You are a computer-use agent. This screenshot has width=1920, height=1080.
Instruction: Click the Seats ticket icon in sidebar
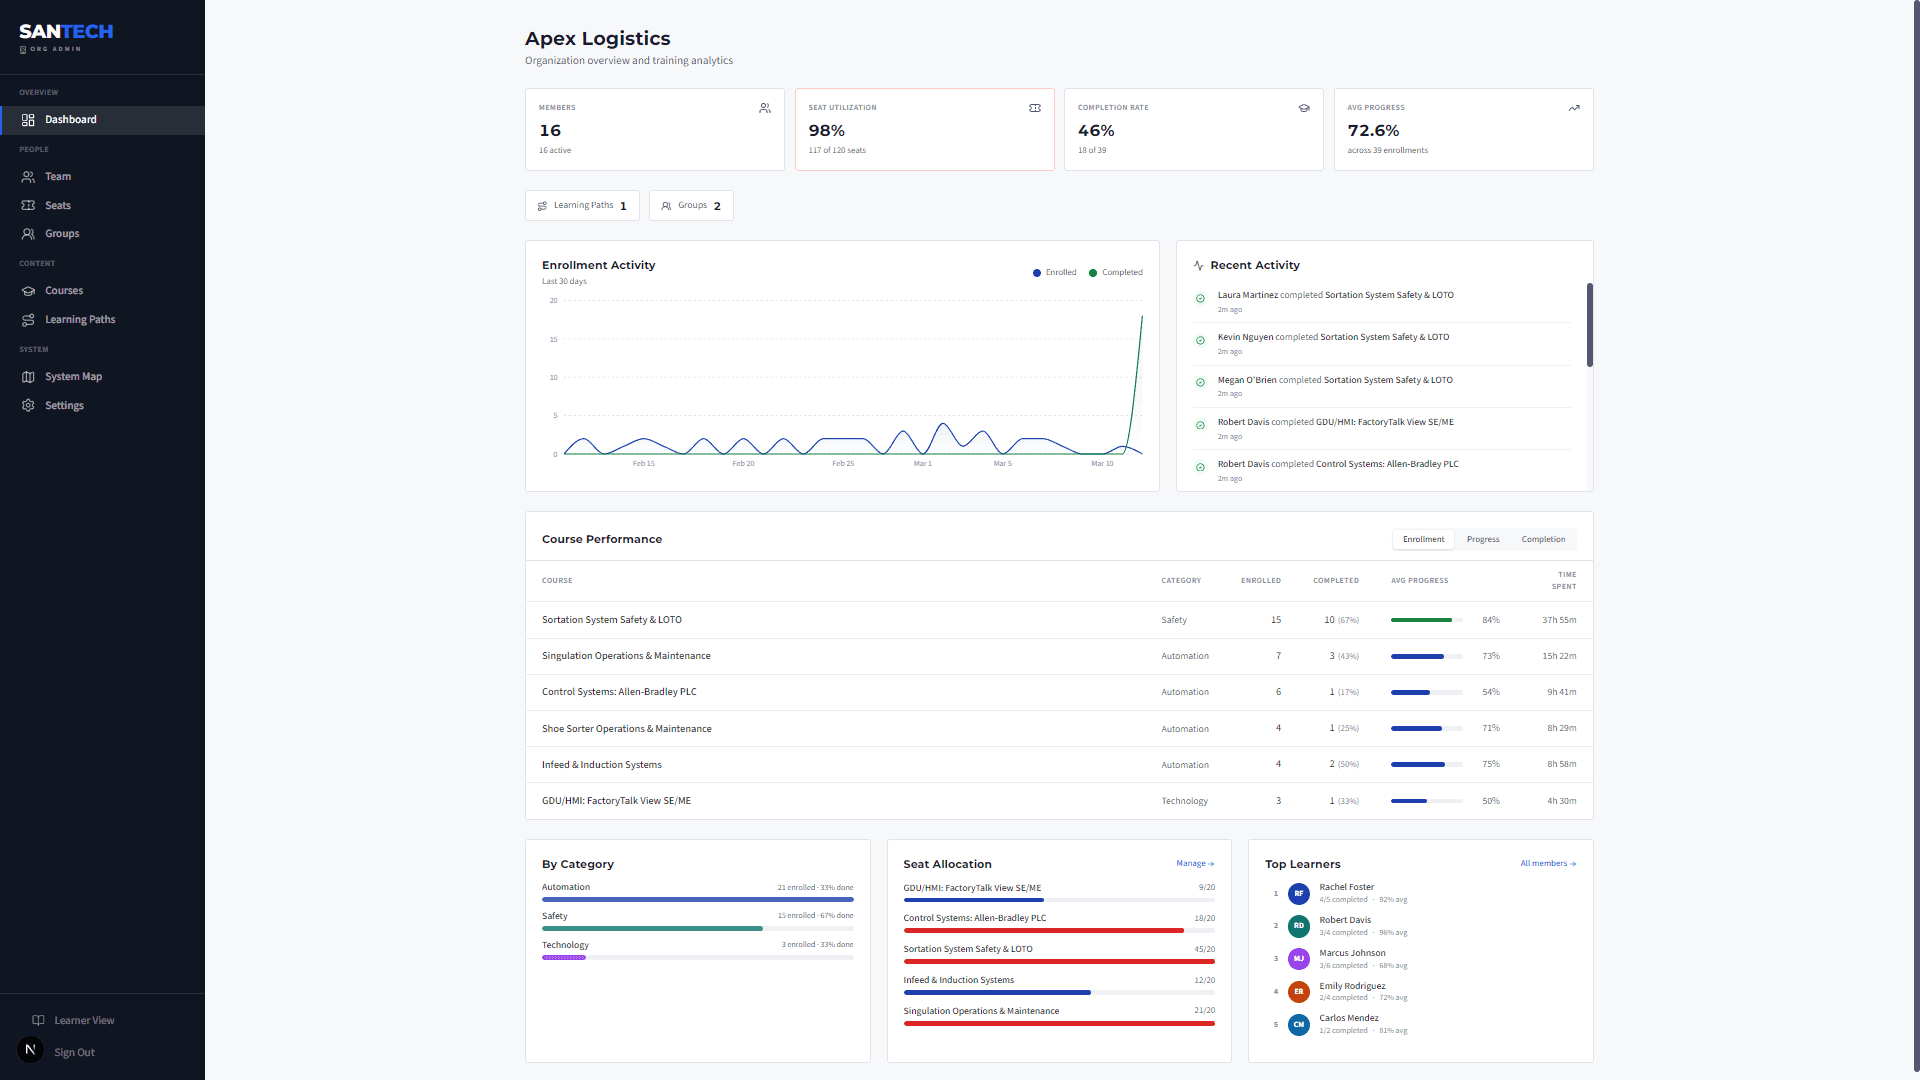(x=28, y=206)
